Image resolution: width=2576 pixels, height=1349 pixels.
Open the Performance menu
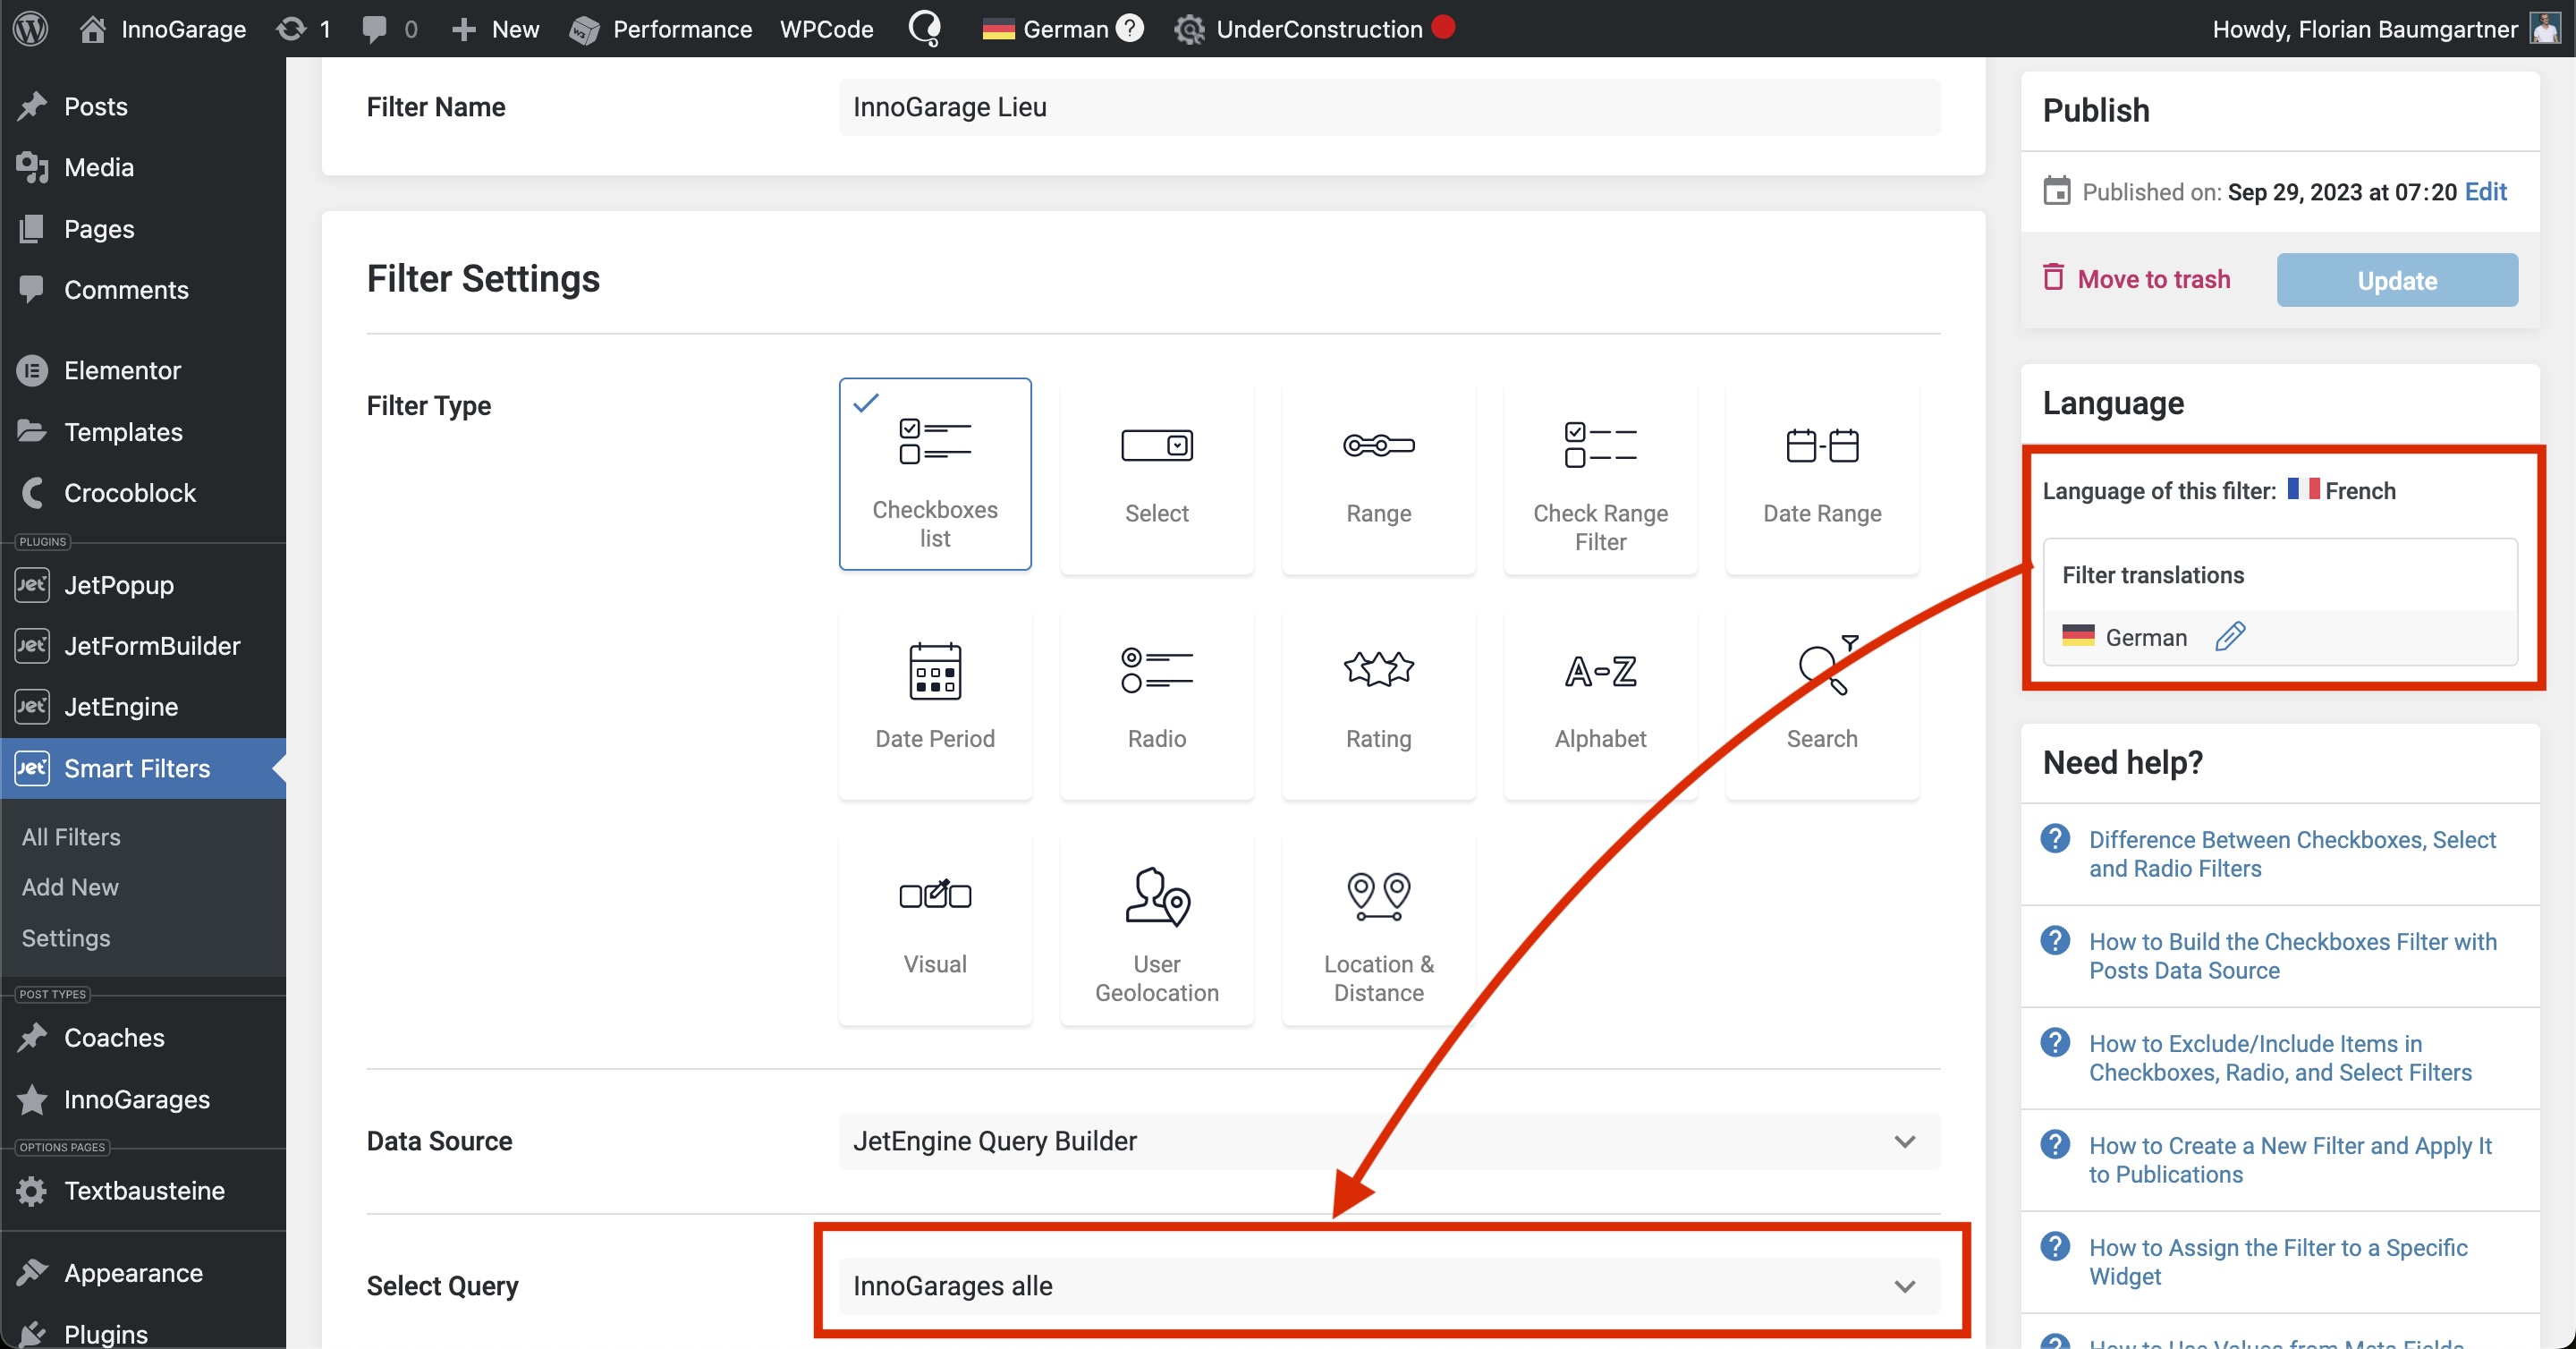661,29
